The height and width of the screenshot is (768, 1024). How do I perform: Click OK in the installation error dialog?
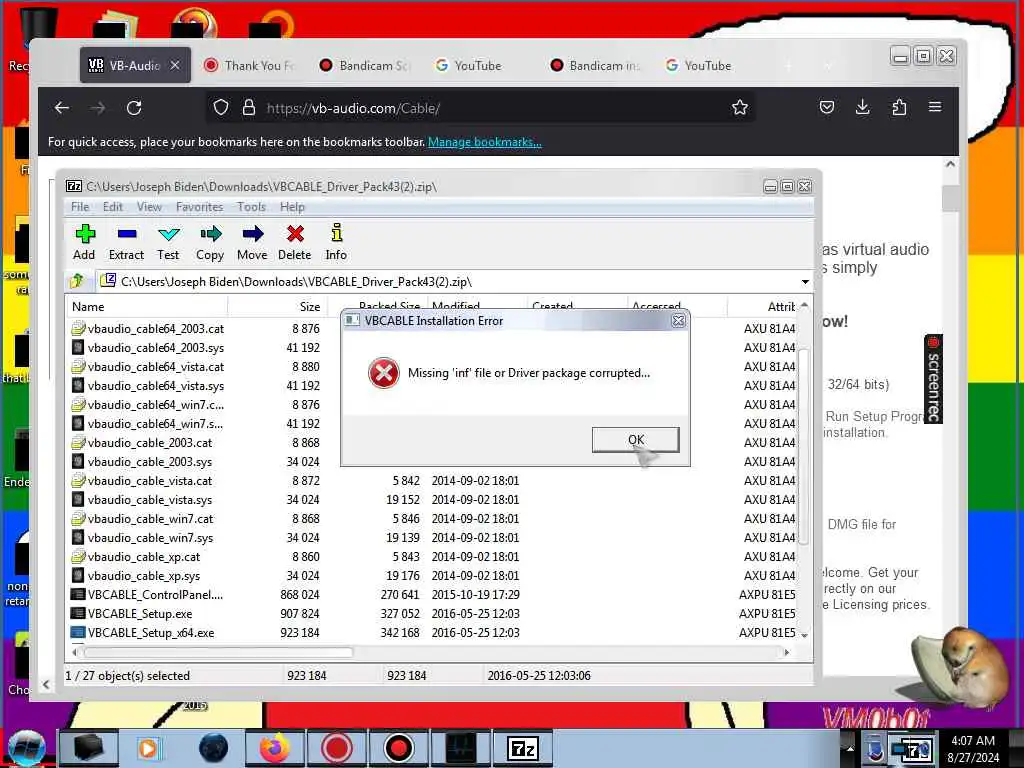point(635,440)
